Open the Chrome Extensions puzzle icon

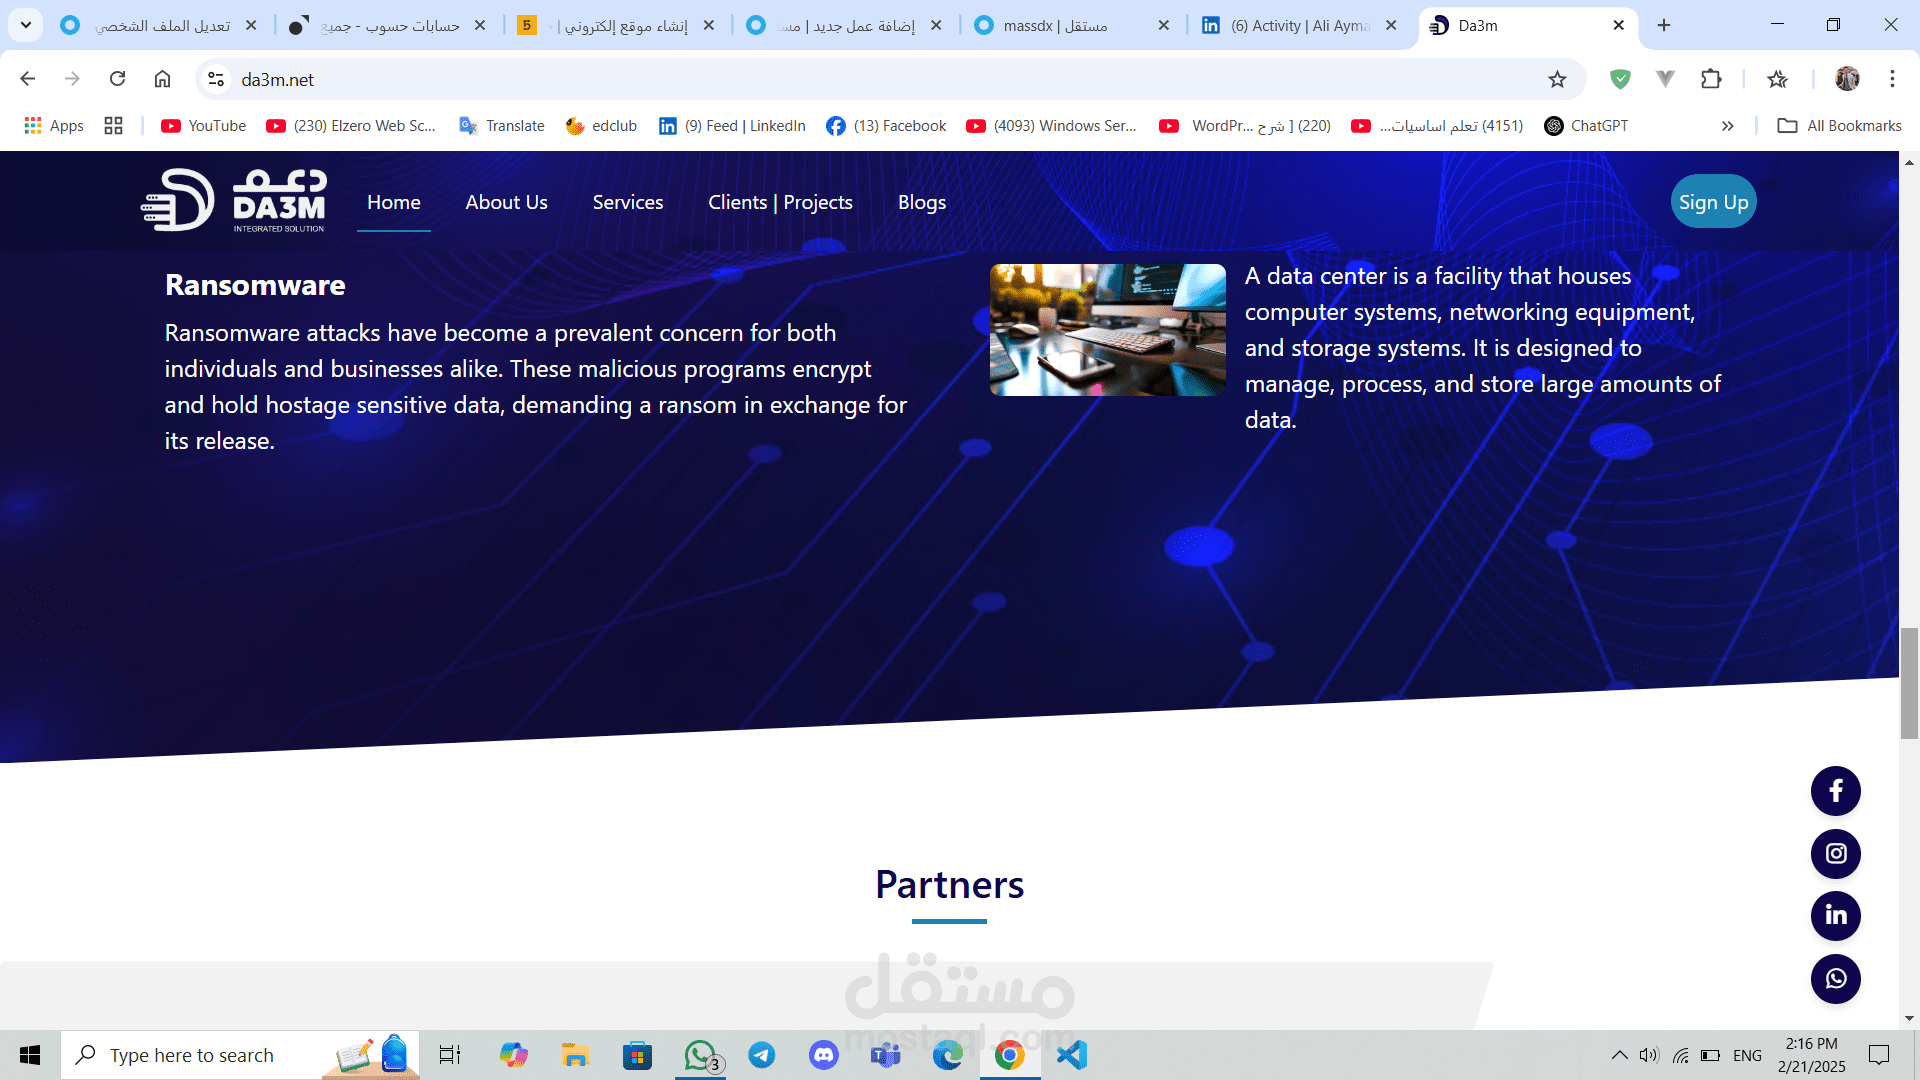[1711, 79]
